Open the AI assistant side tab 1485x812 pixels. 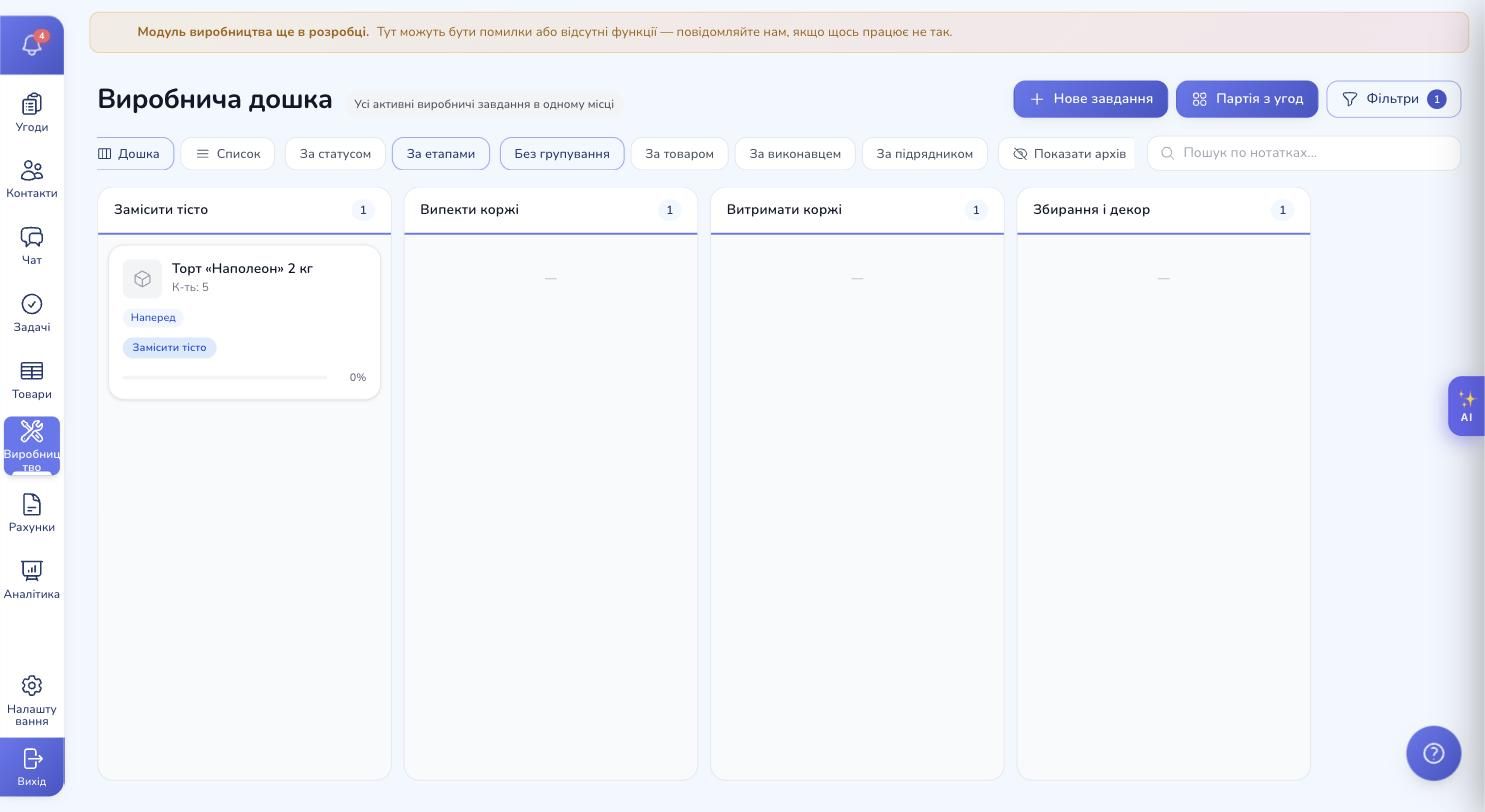click(x=1466, y=406)
